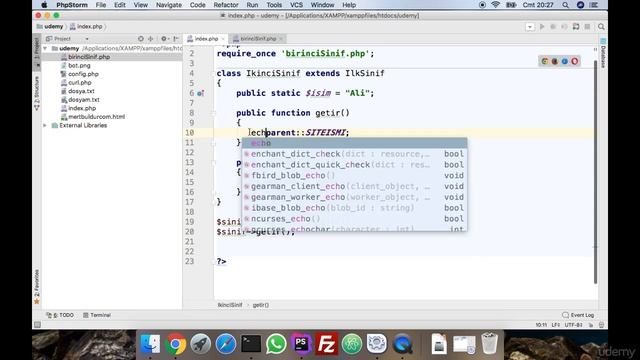Click Spotlight search in macOS menu bar
This screenshot has height=360, width=640.
click(565, 5)
